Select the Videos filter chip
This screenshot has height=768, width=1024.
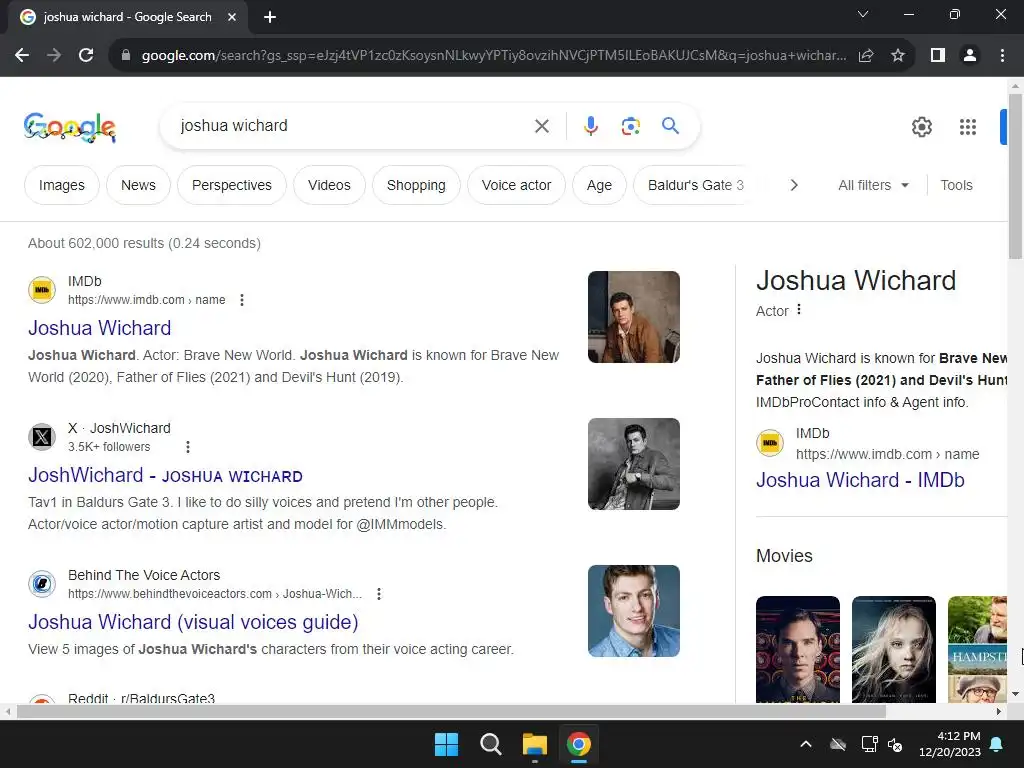[329, 185]
